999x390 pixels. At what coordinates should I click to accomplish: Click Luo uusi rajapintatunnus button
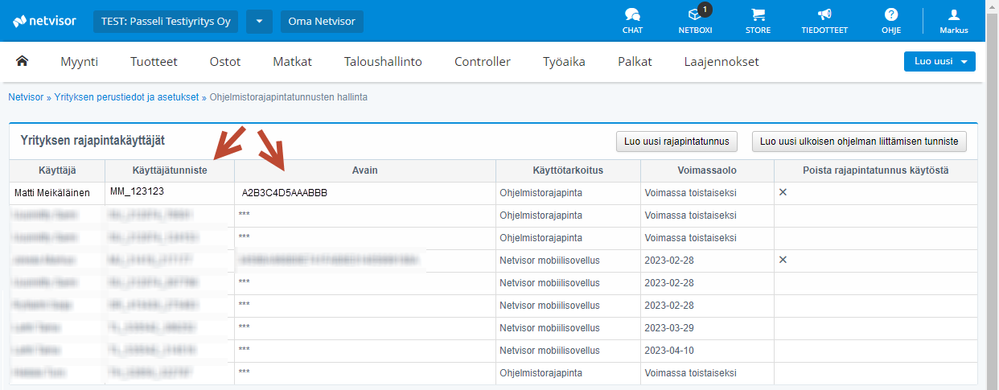tap(677, 141)
